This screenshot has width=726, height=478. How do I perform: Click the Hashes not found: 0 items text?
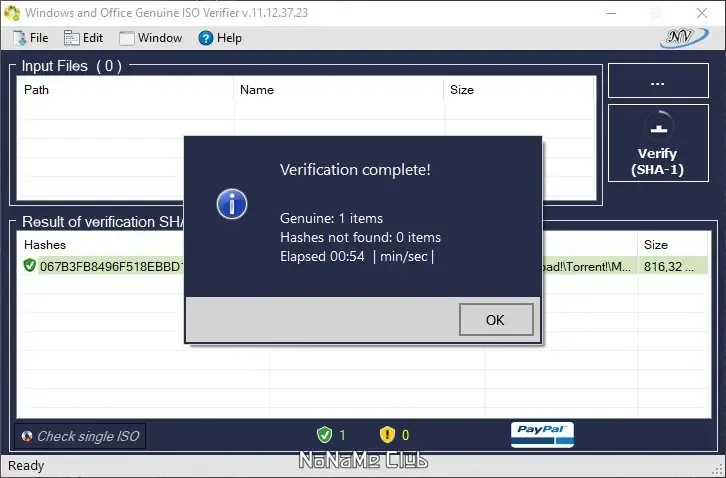click(361, 237)
